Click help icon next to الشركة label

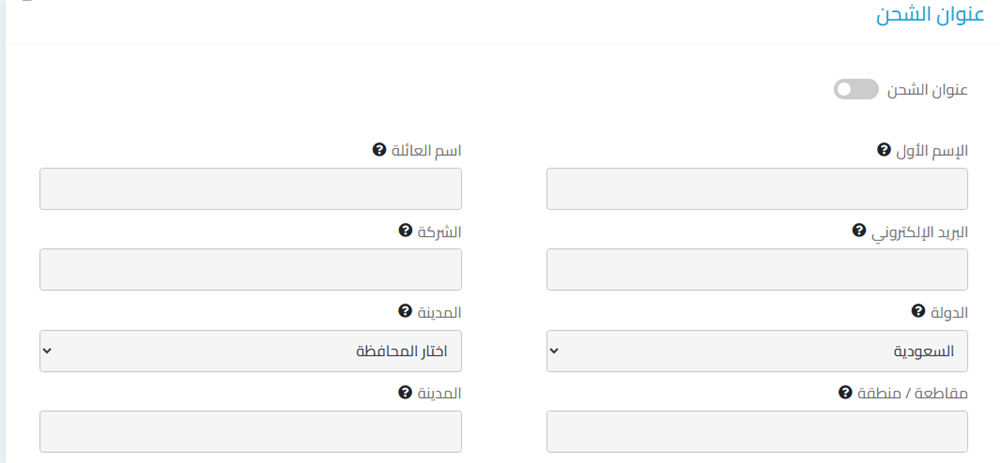tap(404, 231)
